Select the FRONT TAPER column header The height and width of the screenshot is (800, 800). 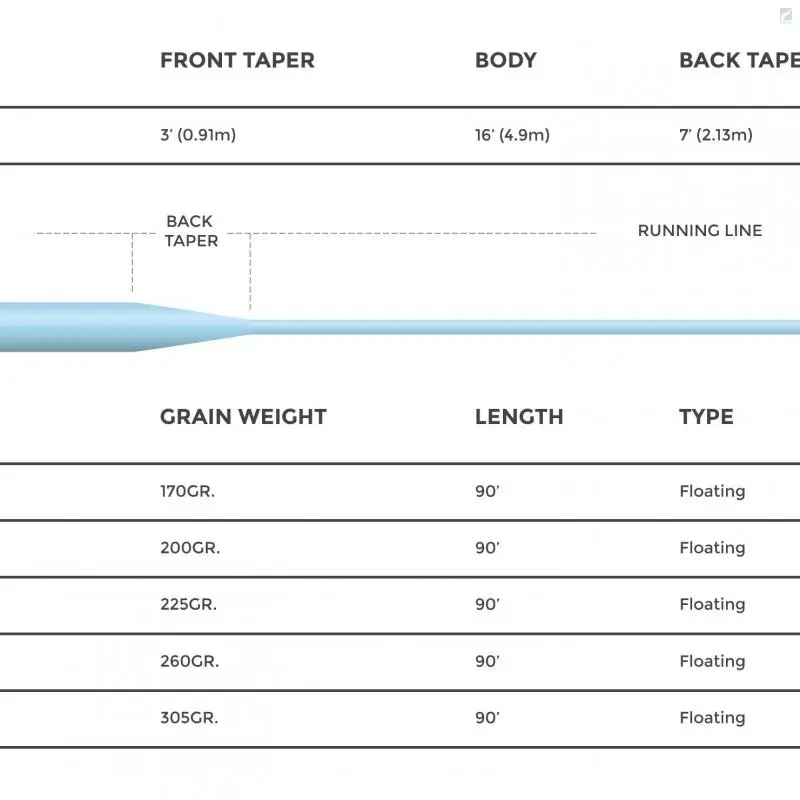point(237,60)
